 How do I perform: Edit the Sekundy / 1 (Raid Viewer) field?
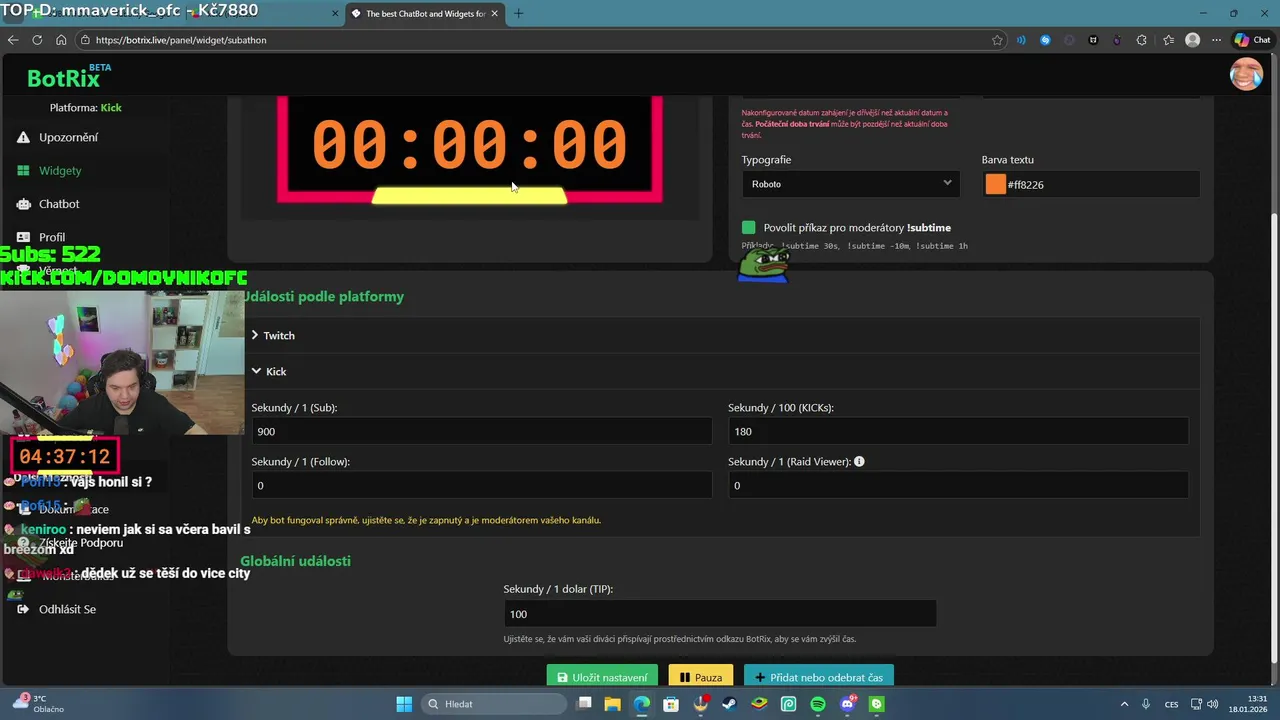click(958, 485)
